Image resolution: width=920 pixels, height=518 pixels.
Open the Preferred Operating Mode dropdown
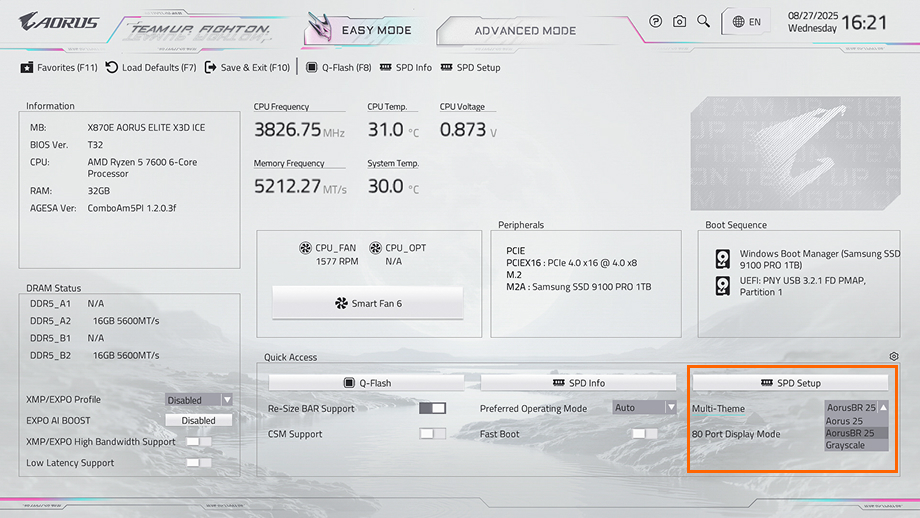point(644,408)
